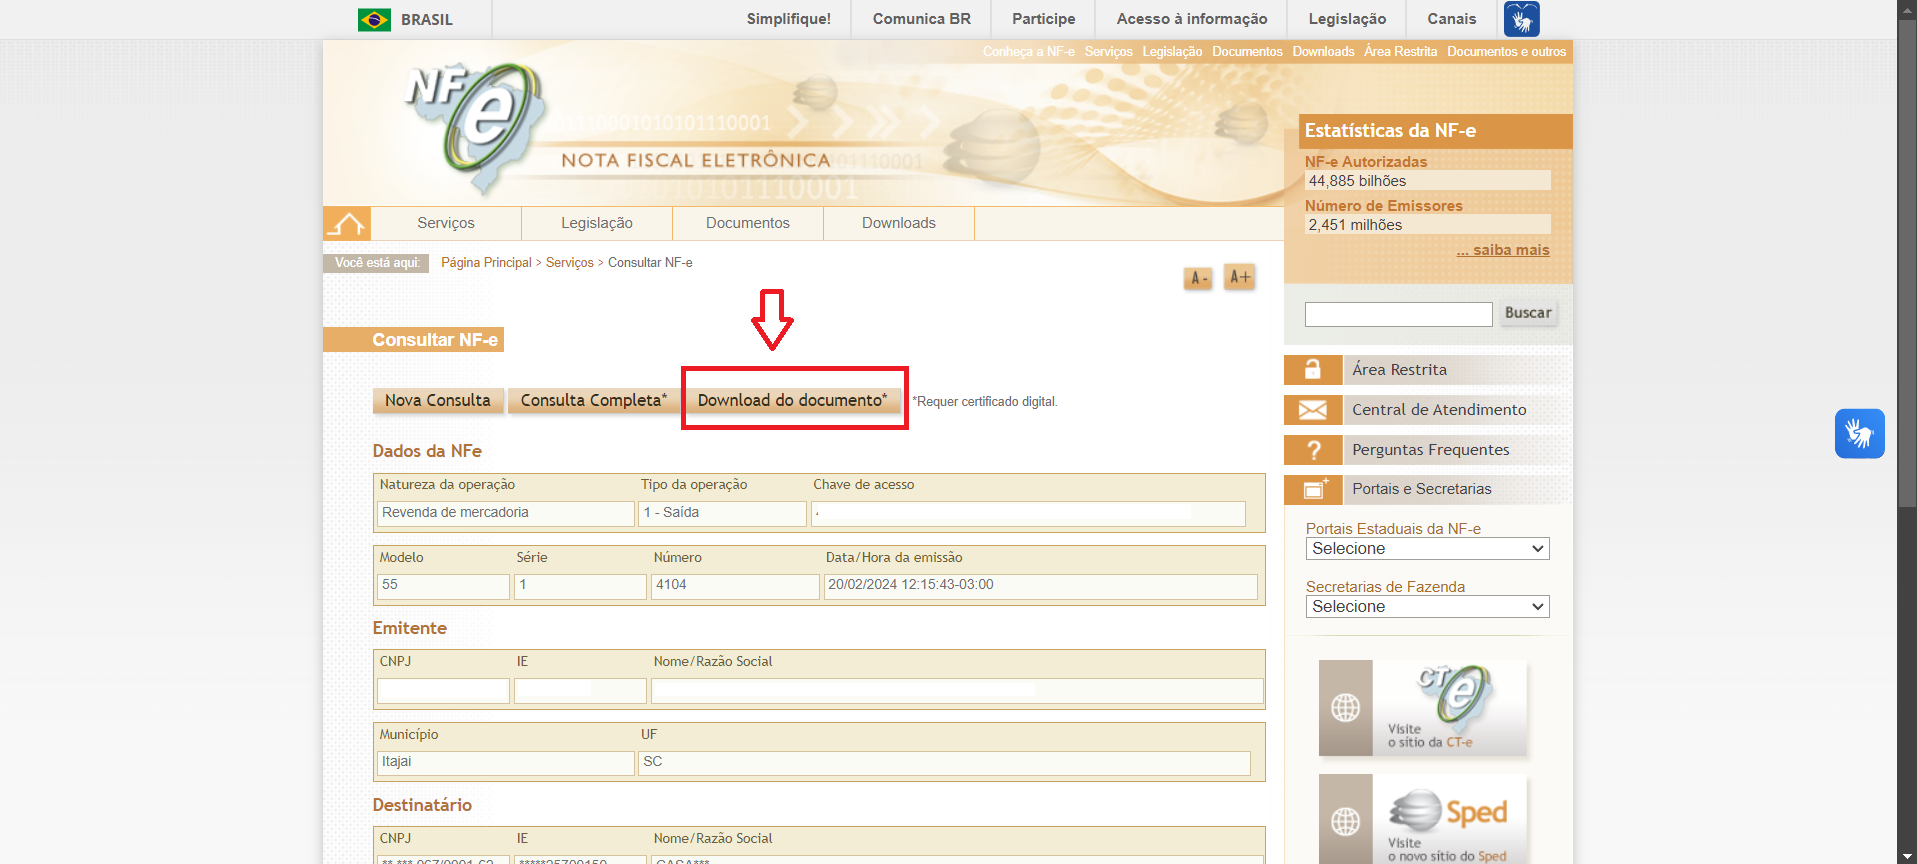Click the Brazil flag icon
Image resolution: width=1917 pixels, height=864 pixels.
click(x=374, y=19)
